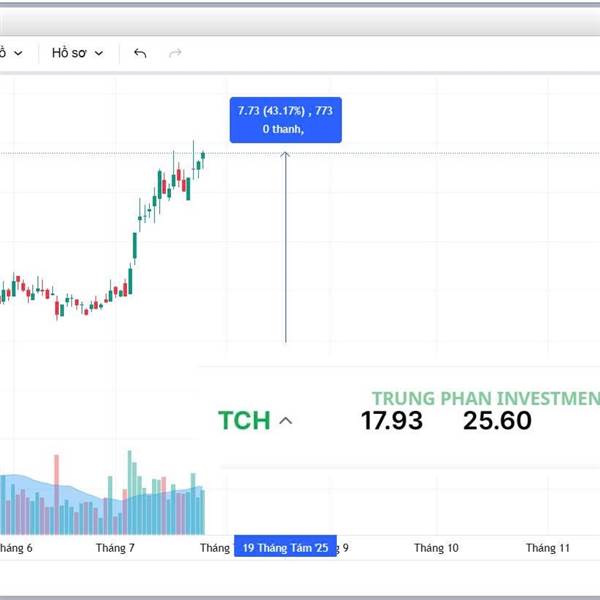Click the blue 7.73 (43.17%) measurement label
The width and height of the screenshot is (600, 600).
tap(285, 120)
